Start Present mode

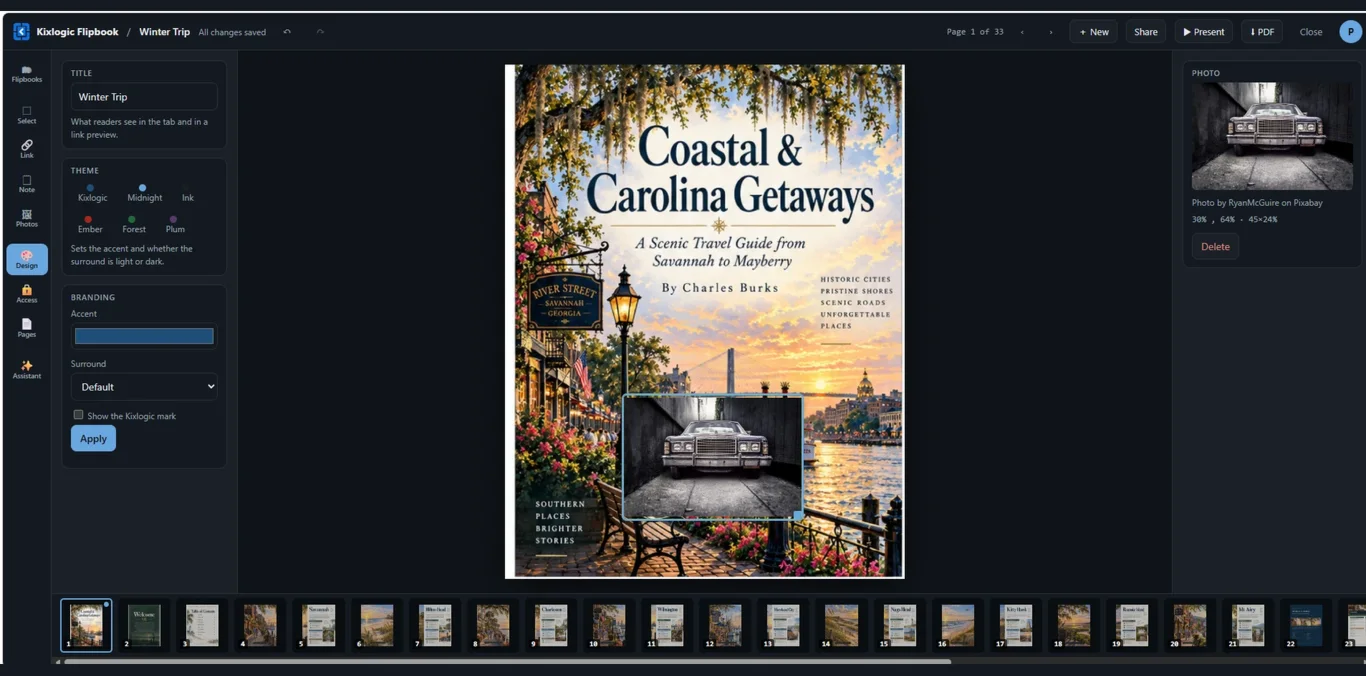tap(1203, 32)
